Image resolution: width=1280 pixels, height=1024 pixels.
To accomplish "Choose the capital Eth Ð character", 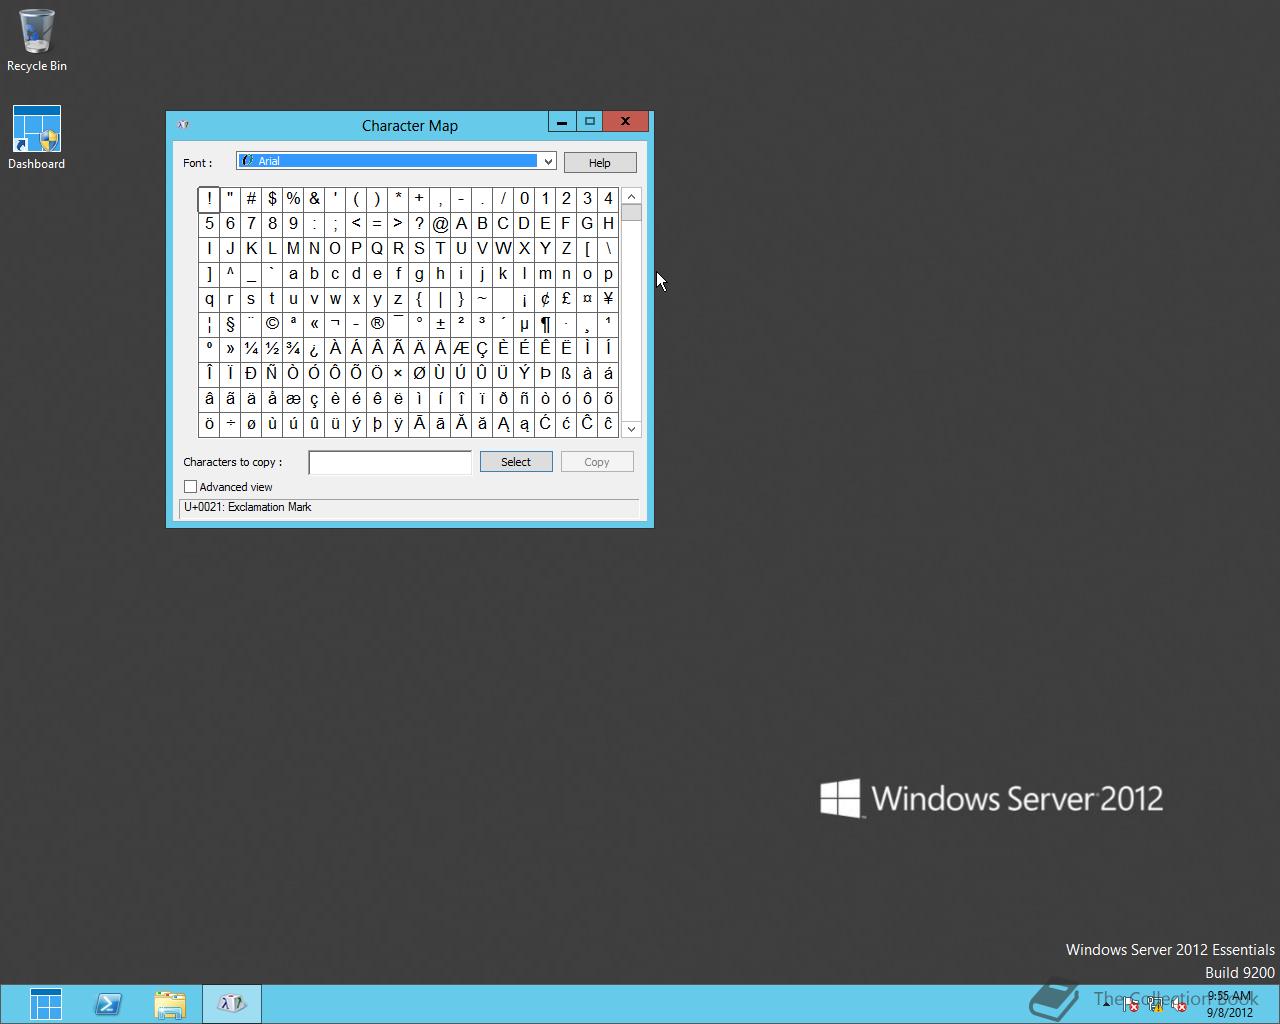I will [x=251, y=374].
